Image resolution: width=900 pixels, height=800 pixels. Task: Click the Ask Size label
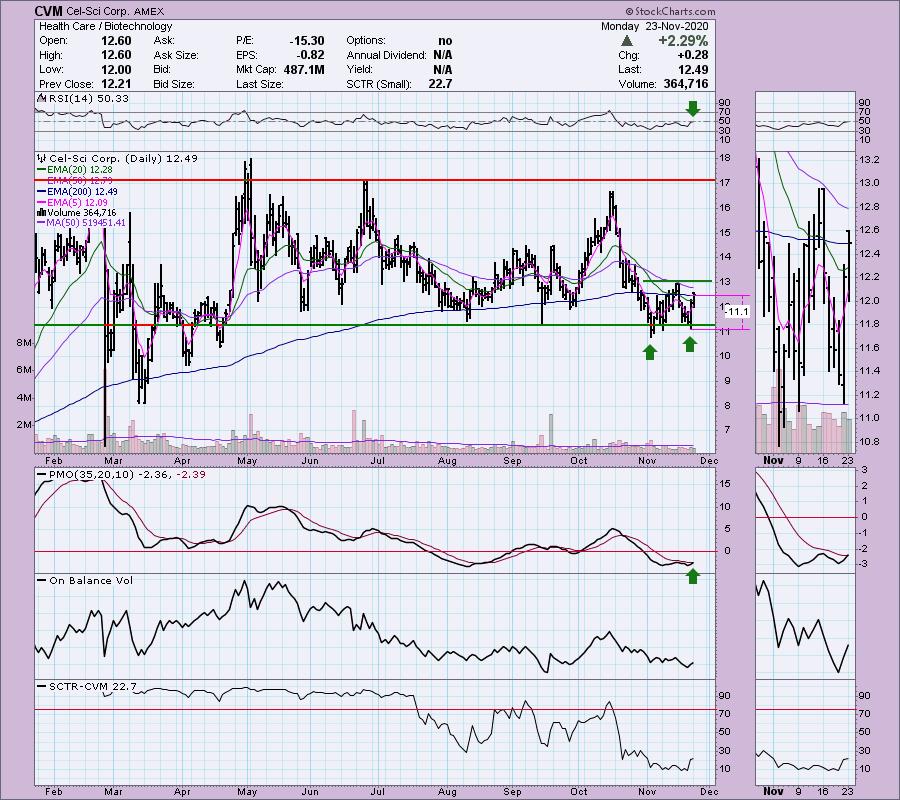pos(176,55)
